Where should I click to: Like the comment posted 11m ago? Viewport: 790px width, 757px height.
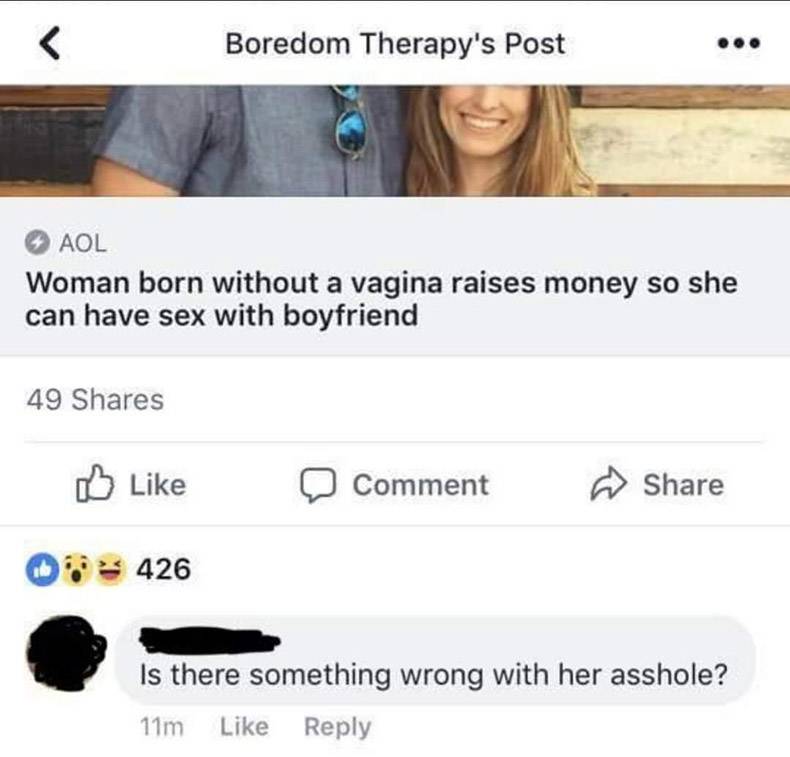point(244,726)
